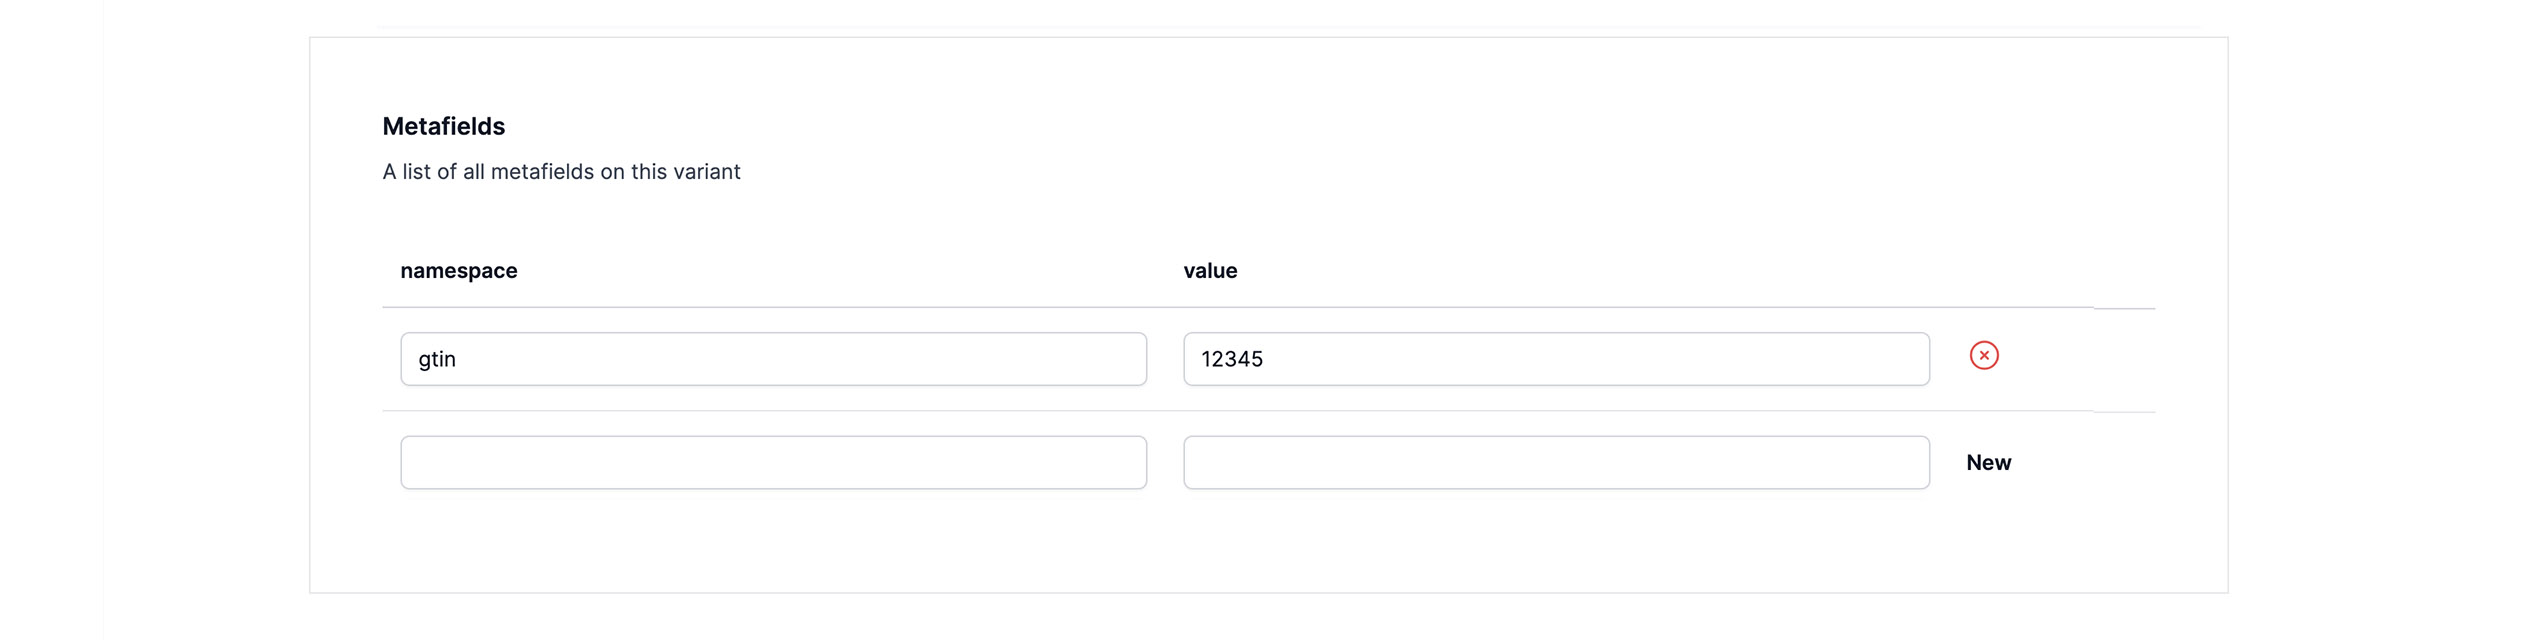Click the word gtin in the namespace input
This screenshot has width=2540, height=640.
pos(437,360)
